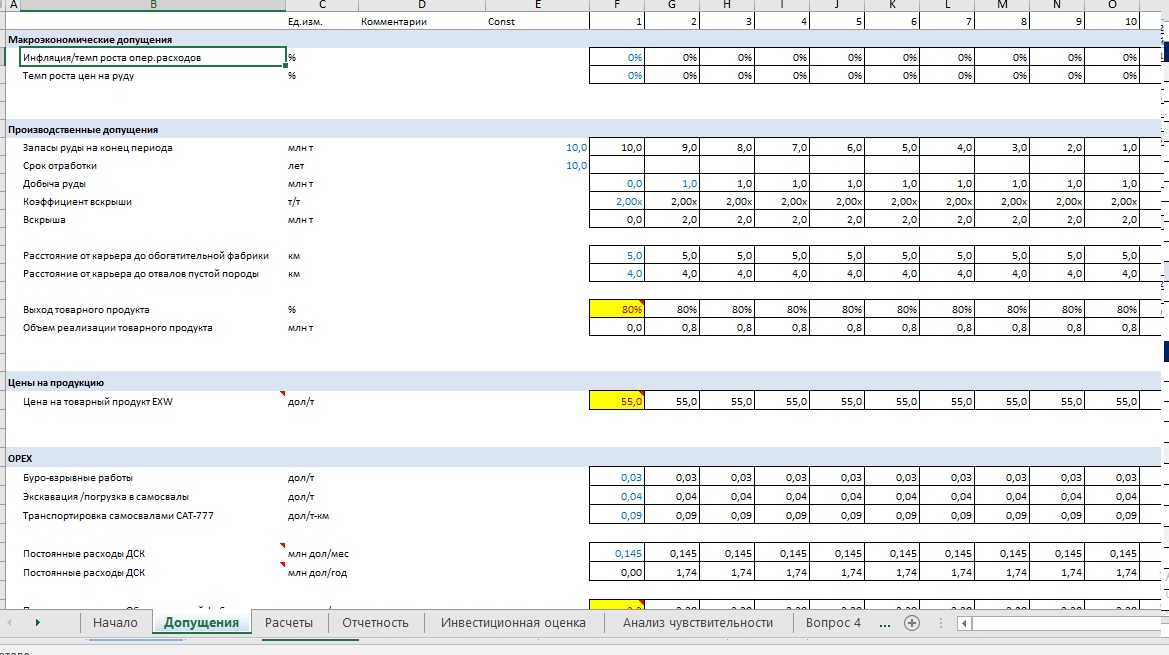Select the Добыча руды 0,0 value in period 1
This screenshot has height=655, width=1169.
[617, 183]
